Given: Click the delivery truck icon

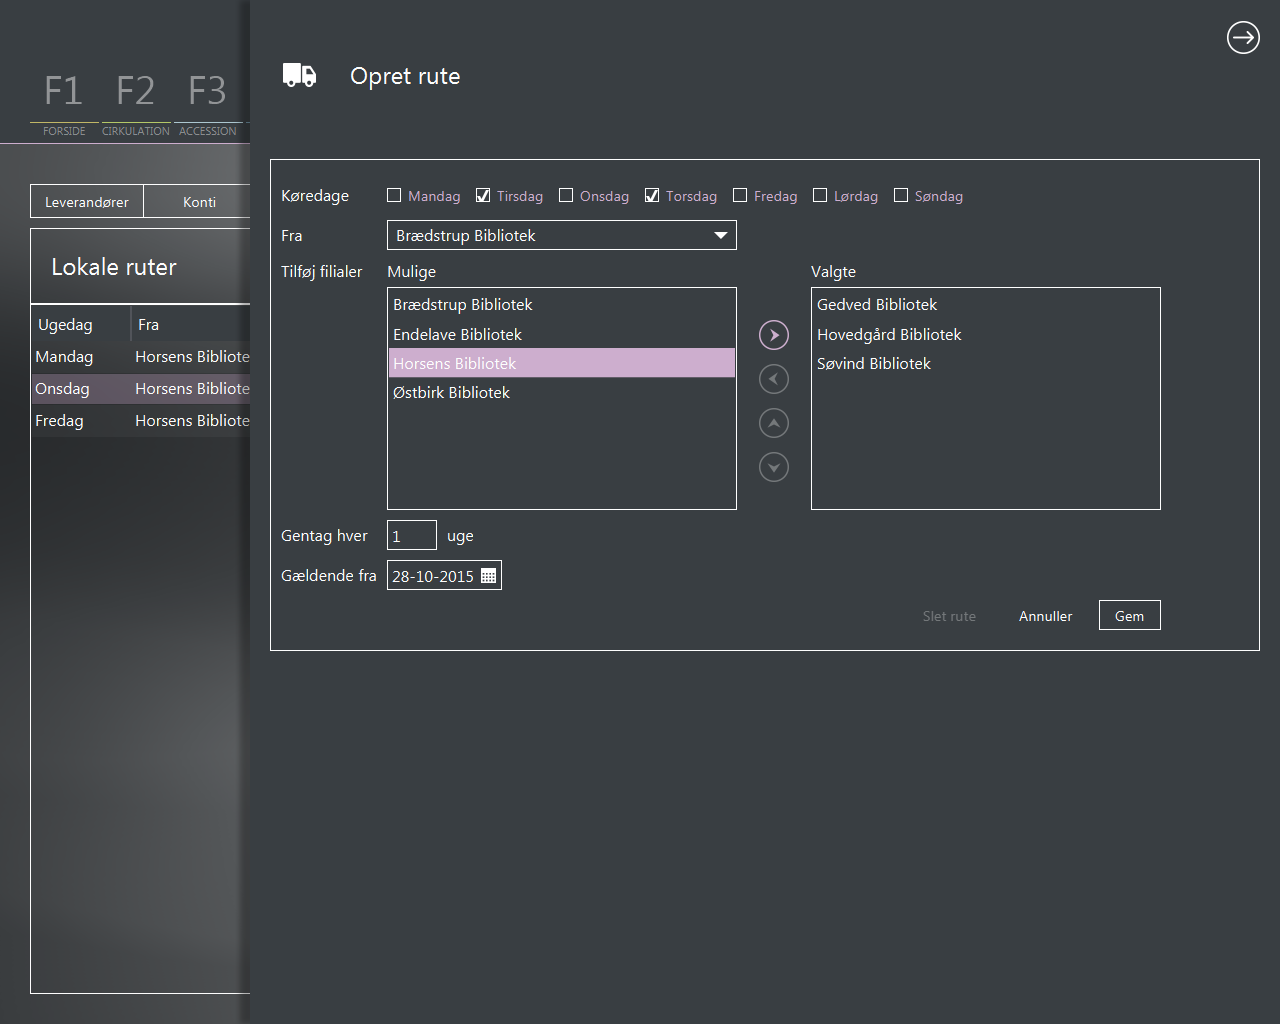Looking at the screenshot, I should tap(299, 75).
